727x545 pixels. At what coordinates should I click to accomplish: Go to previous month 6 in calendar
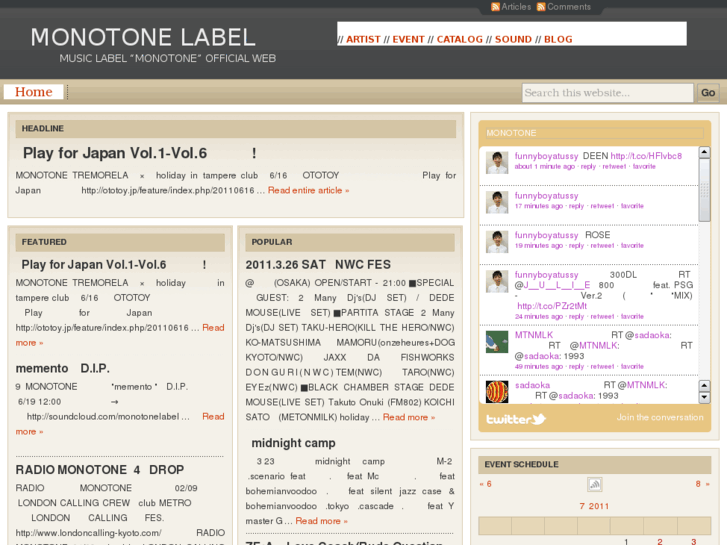click(485, 484)
